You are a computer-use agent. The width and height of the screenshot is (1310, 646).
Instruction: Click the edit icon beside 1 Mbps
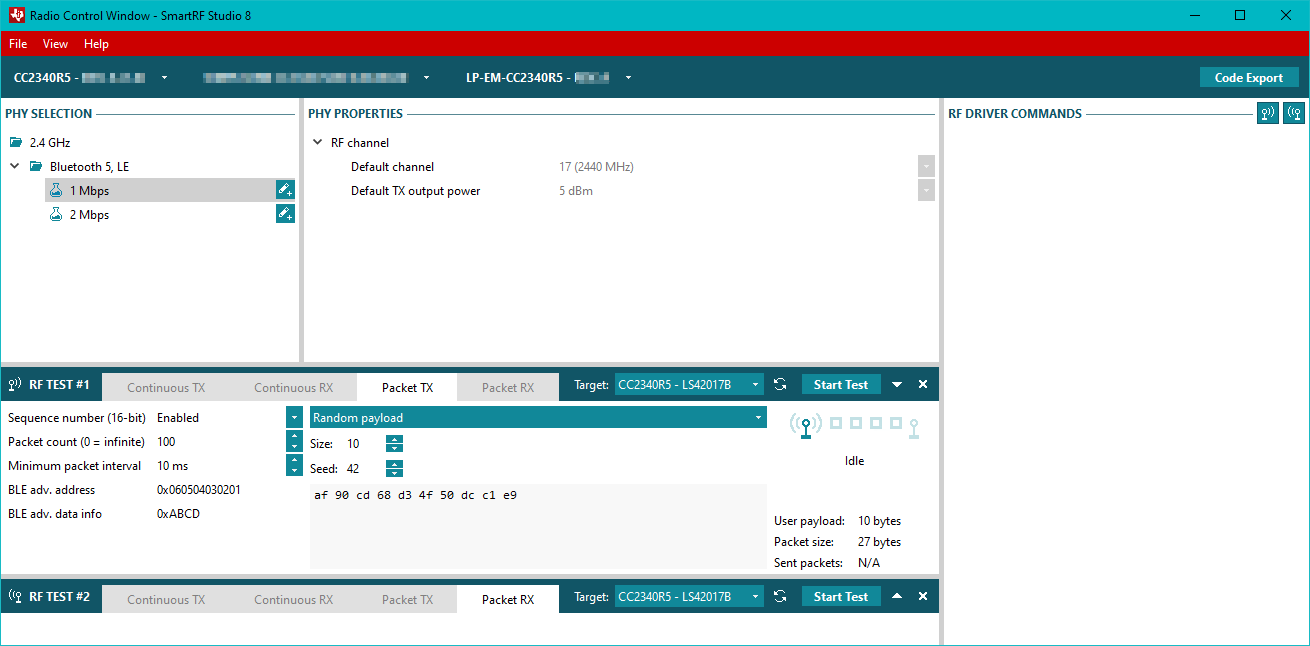coord(285,190)
